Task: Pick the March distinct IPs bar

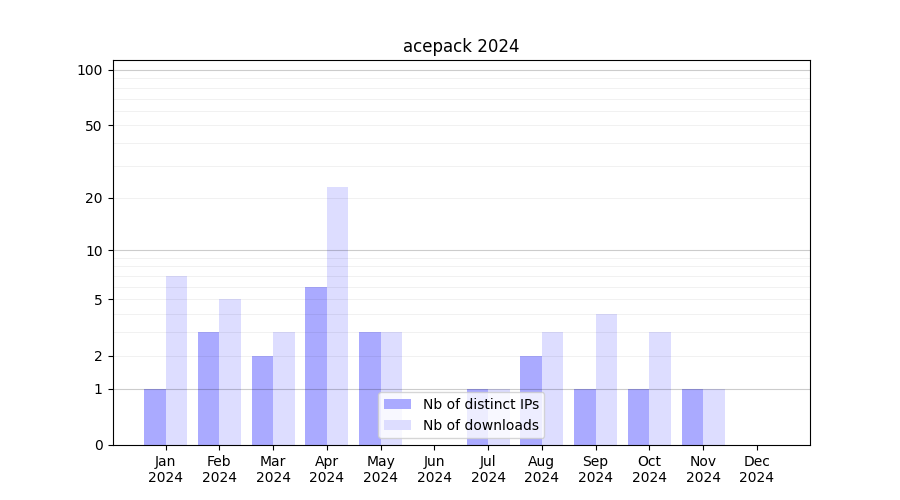Action: tap(262, 400)
